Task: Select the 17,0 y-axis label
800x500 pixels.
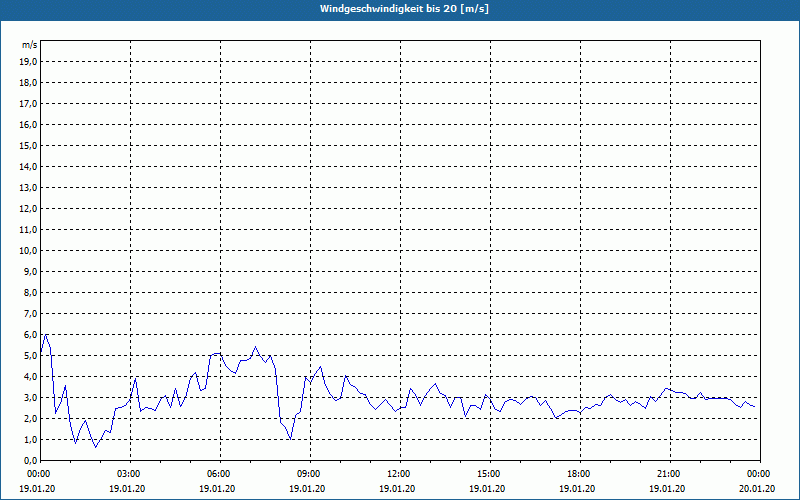Action: [28, 104]
